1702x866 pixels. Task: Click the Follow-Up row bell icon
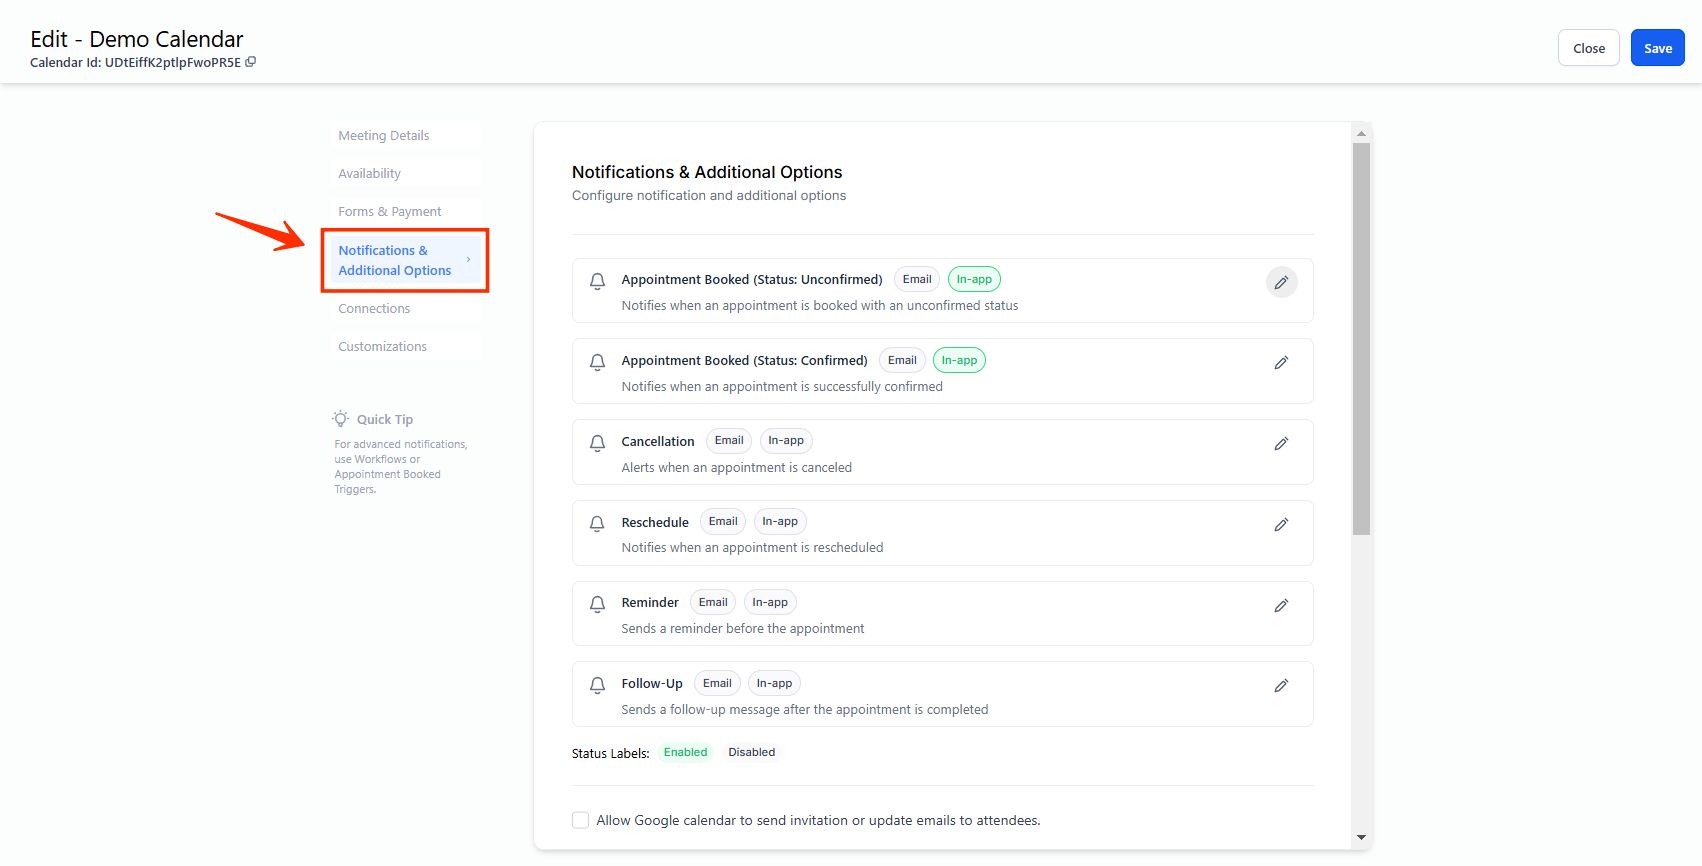(x=597, y=685)
